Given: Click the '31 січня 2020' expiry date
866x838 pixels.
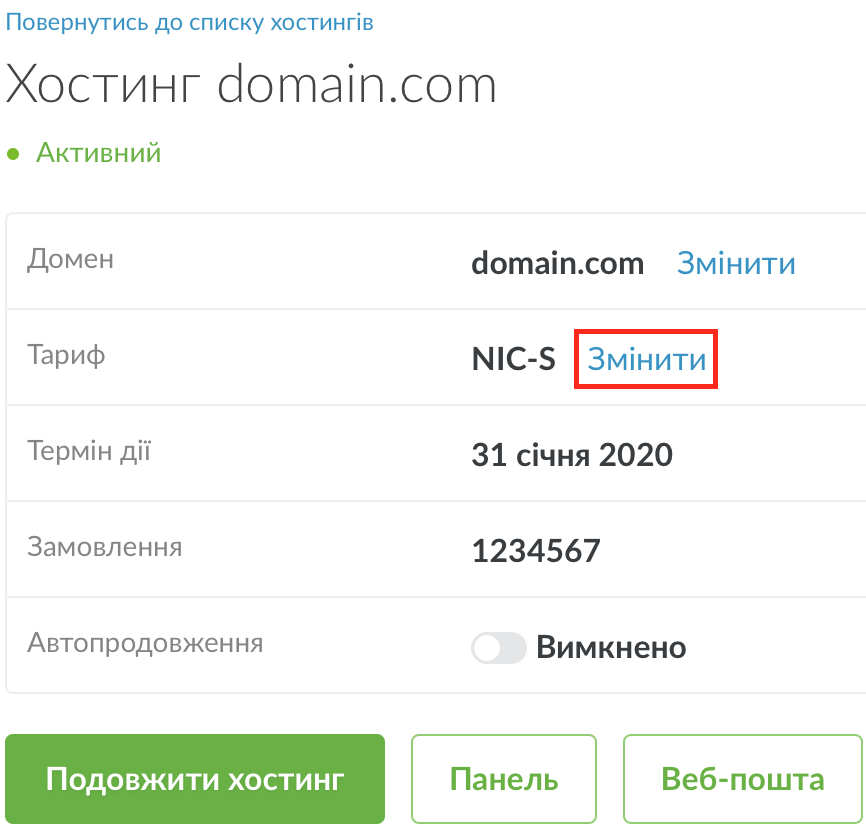Looking at the screenshot, I should pyautogui.click(x=572, y=456).
